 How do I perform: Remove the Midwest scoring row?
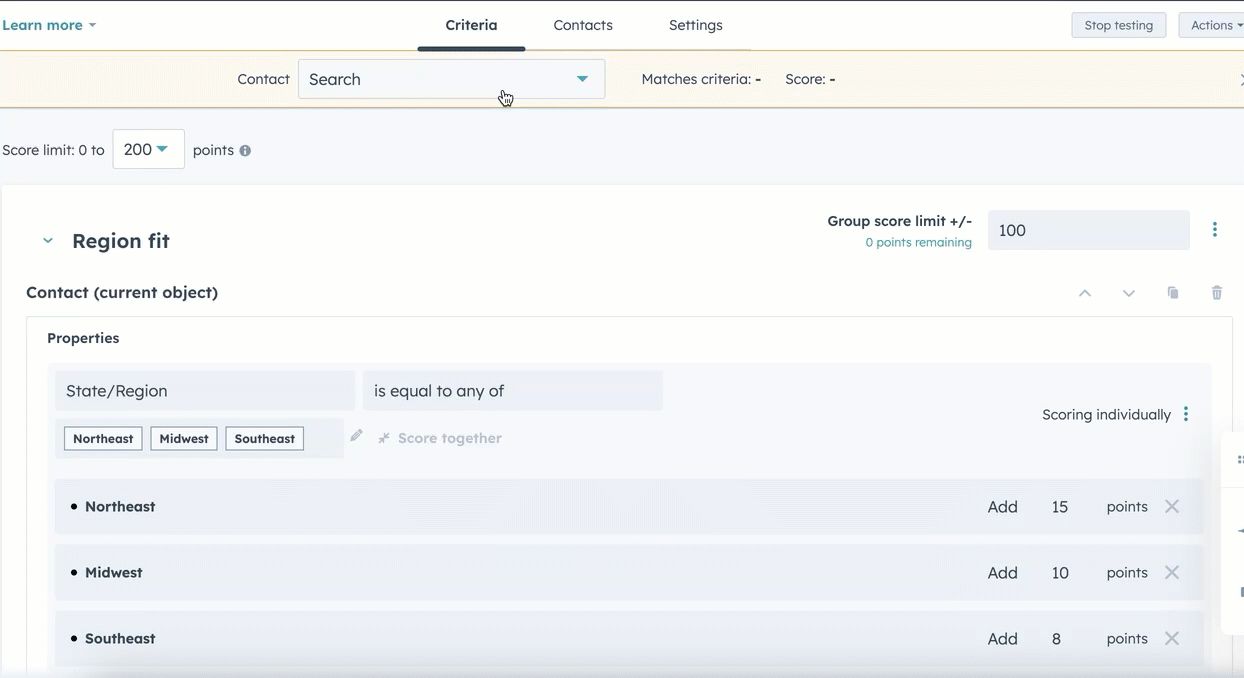click(x=1171, y=572)
